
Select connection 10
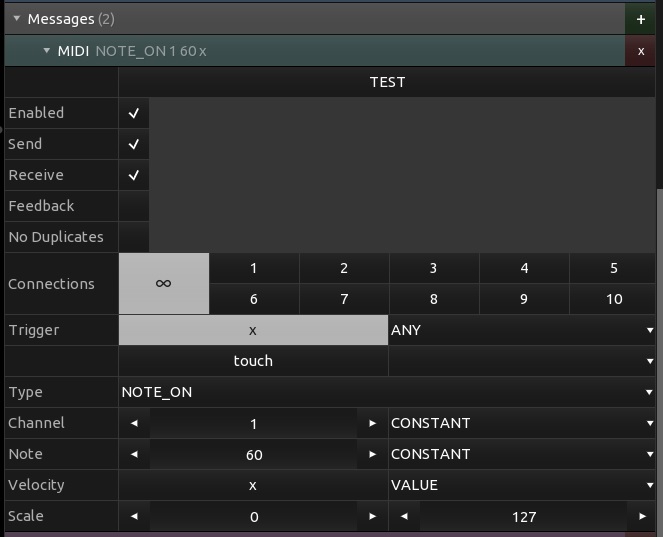(613, 299)
